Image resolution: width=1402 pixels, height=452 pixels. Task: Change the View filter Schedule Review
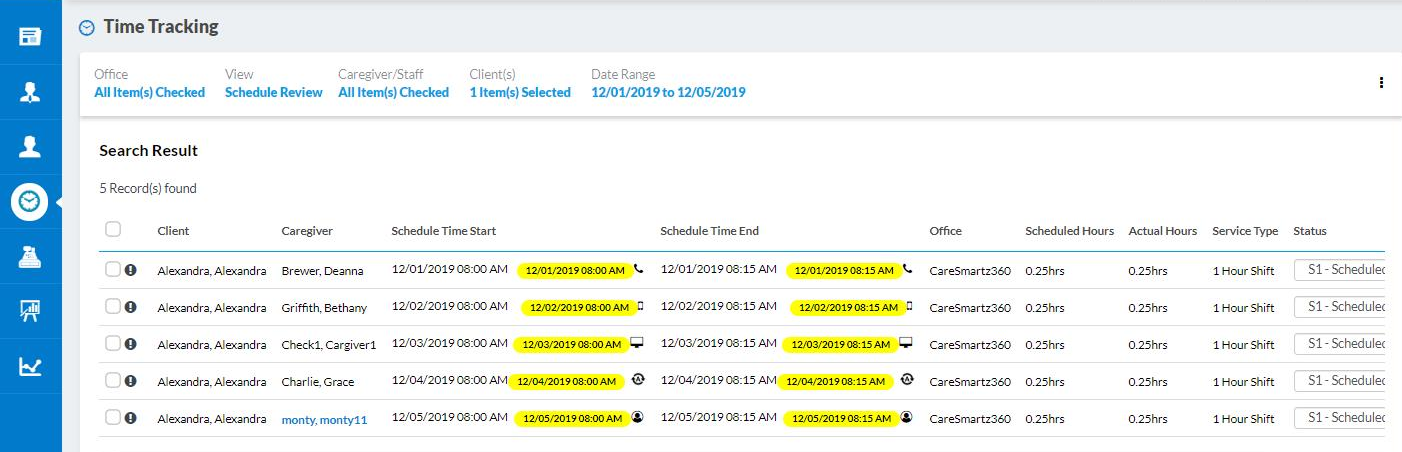tap(274, 92)
